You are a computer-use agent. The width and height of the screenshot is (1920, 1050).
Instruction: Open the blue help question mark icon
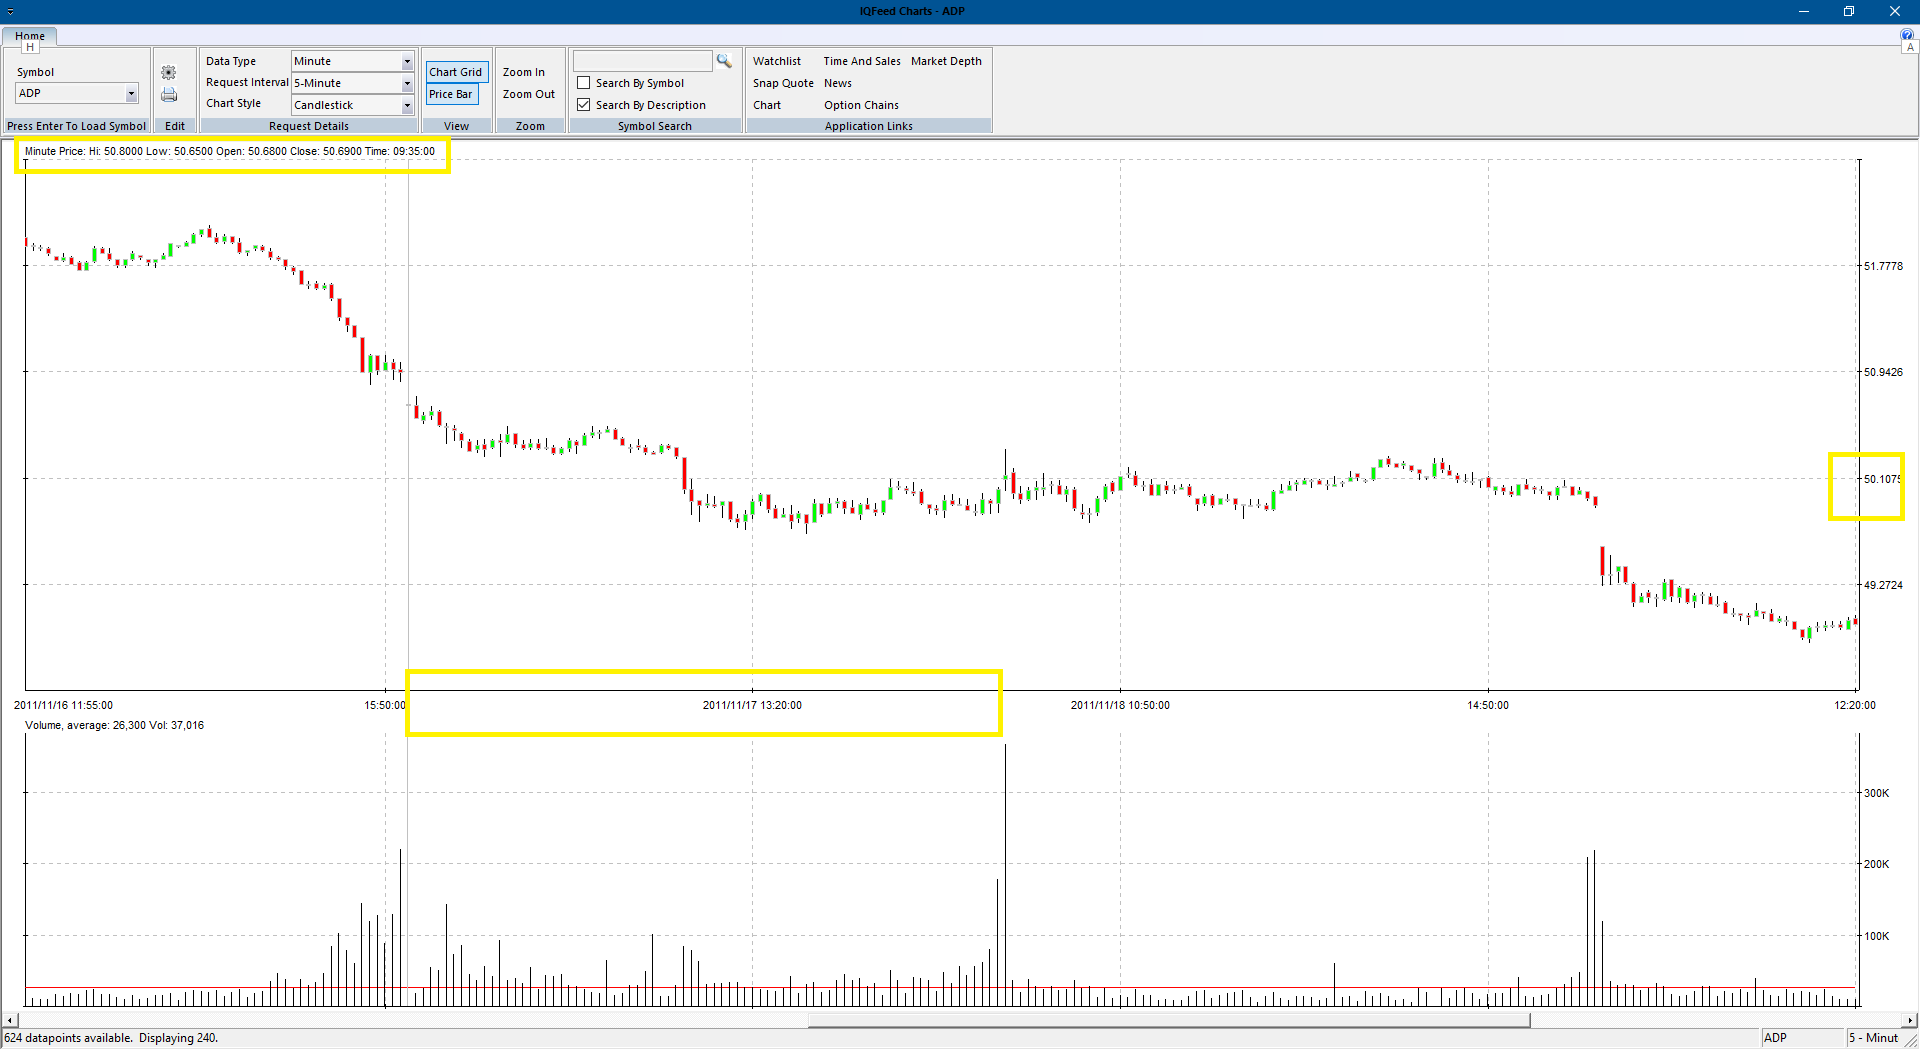1907,35
